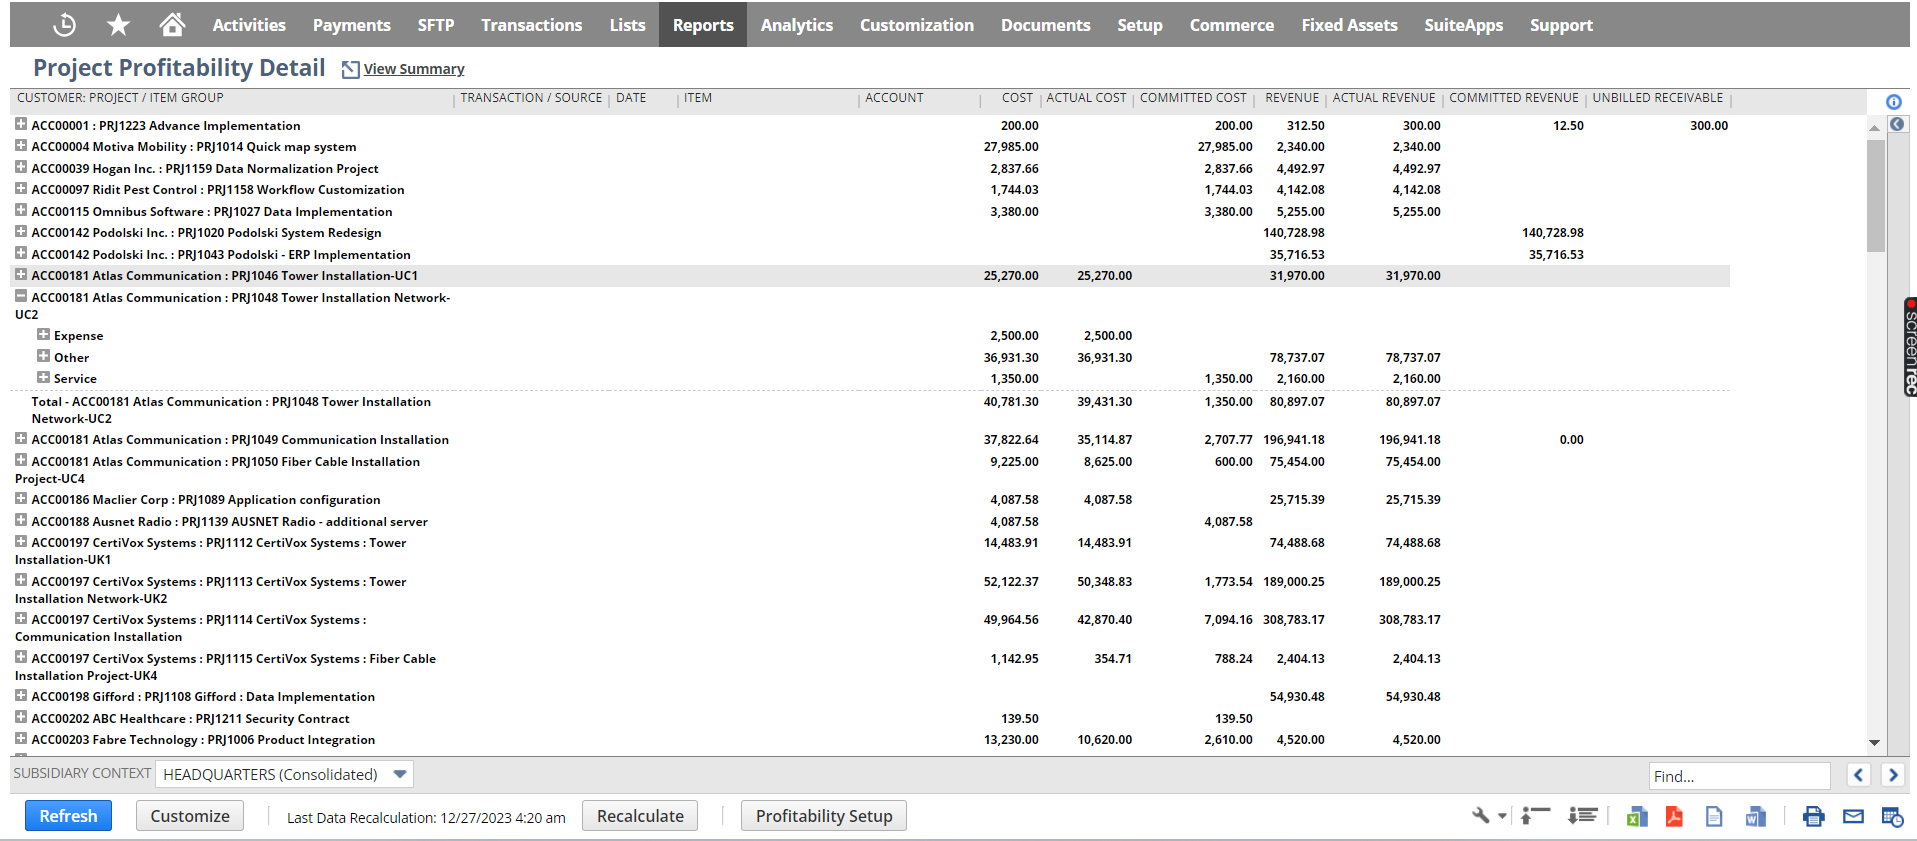Click the Refresh button

click(x=68, y=816)
